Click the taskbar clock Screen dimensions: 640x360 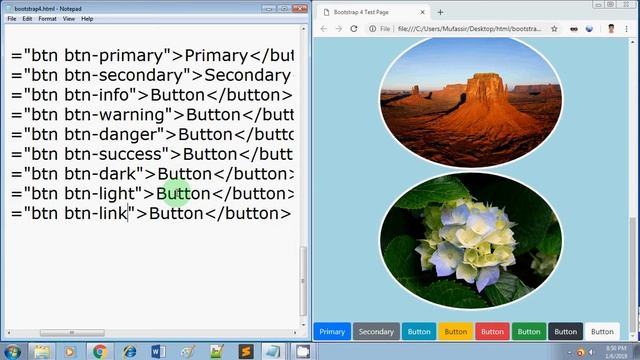tap(616, 352)
